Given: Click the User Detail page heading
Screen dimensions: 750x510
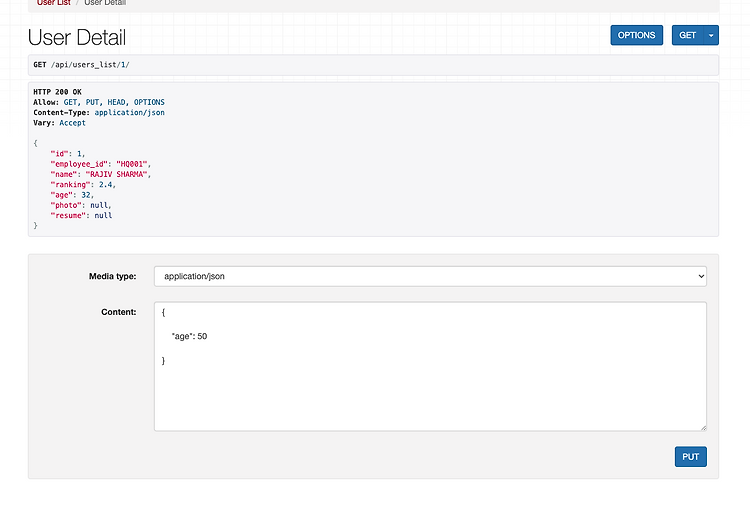Looking at the screenshot, I should pos(77,37).
